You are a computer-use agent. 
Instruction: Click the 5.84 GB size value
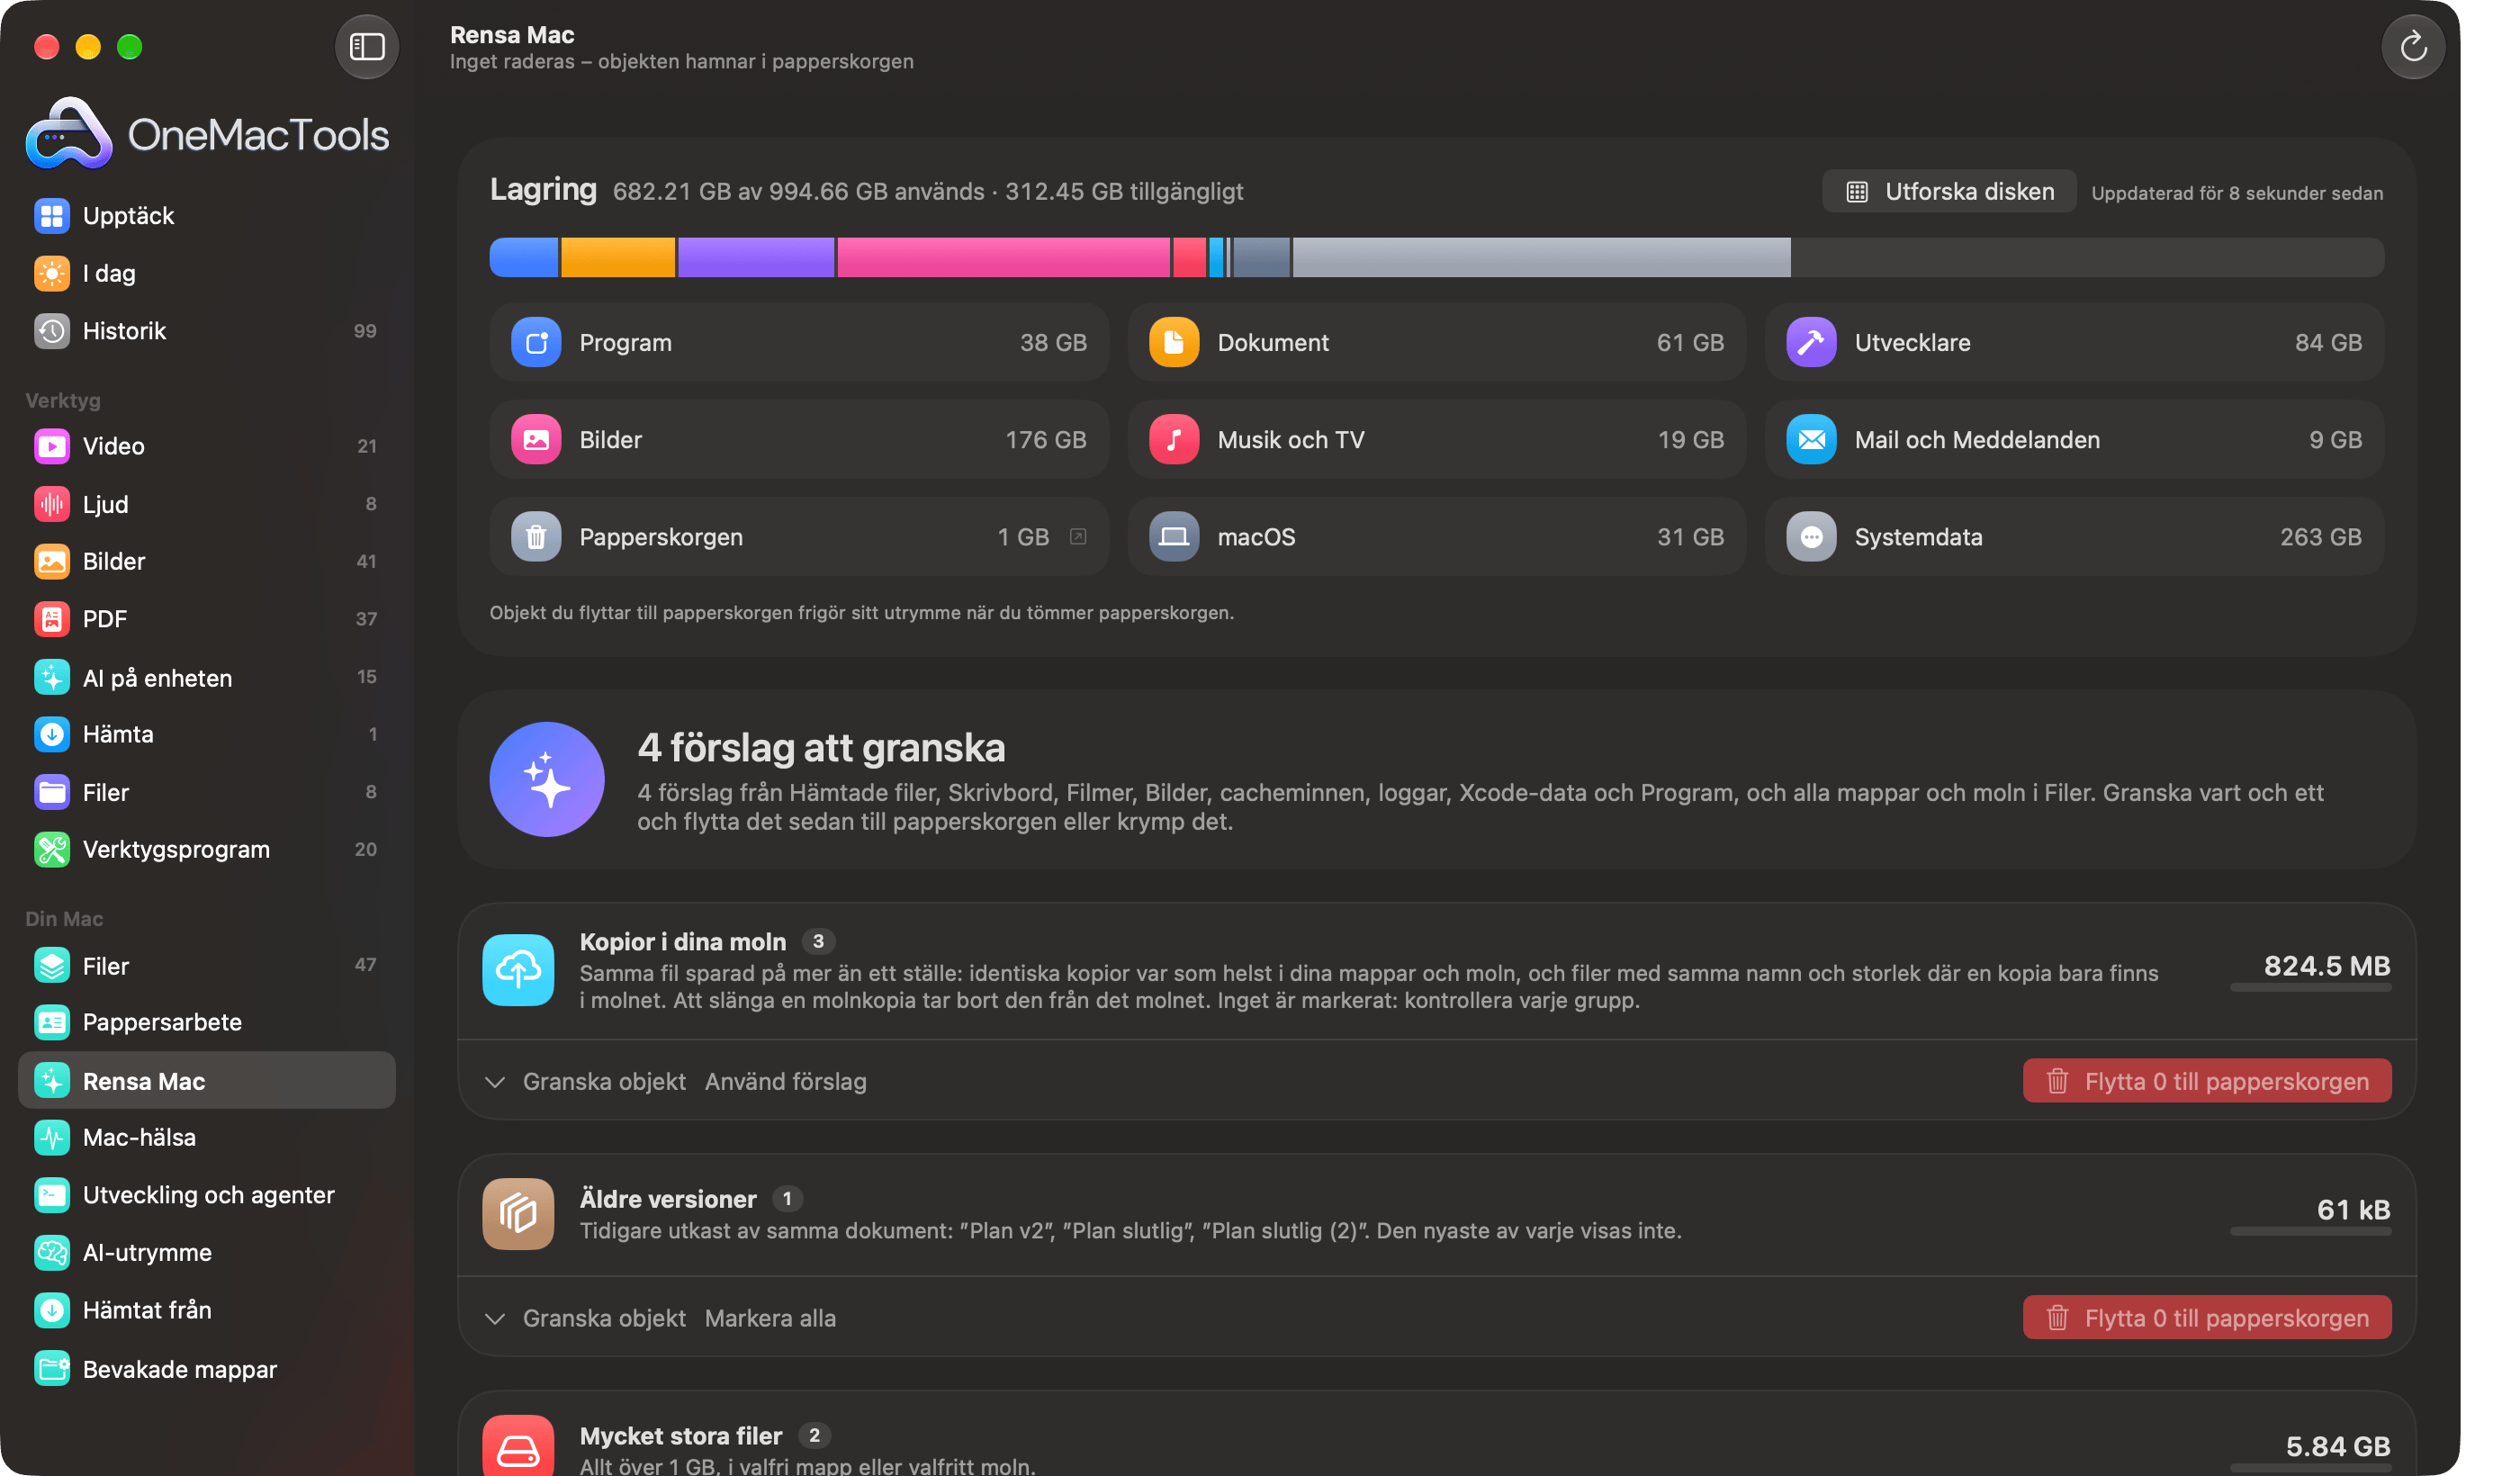(2337, 1446)
